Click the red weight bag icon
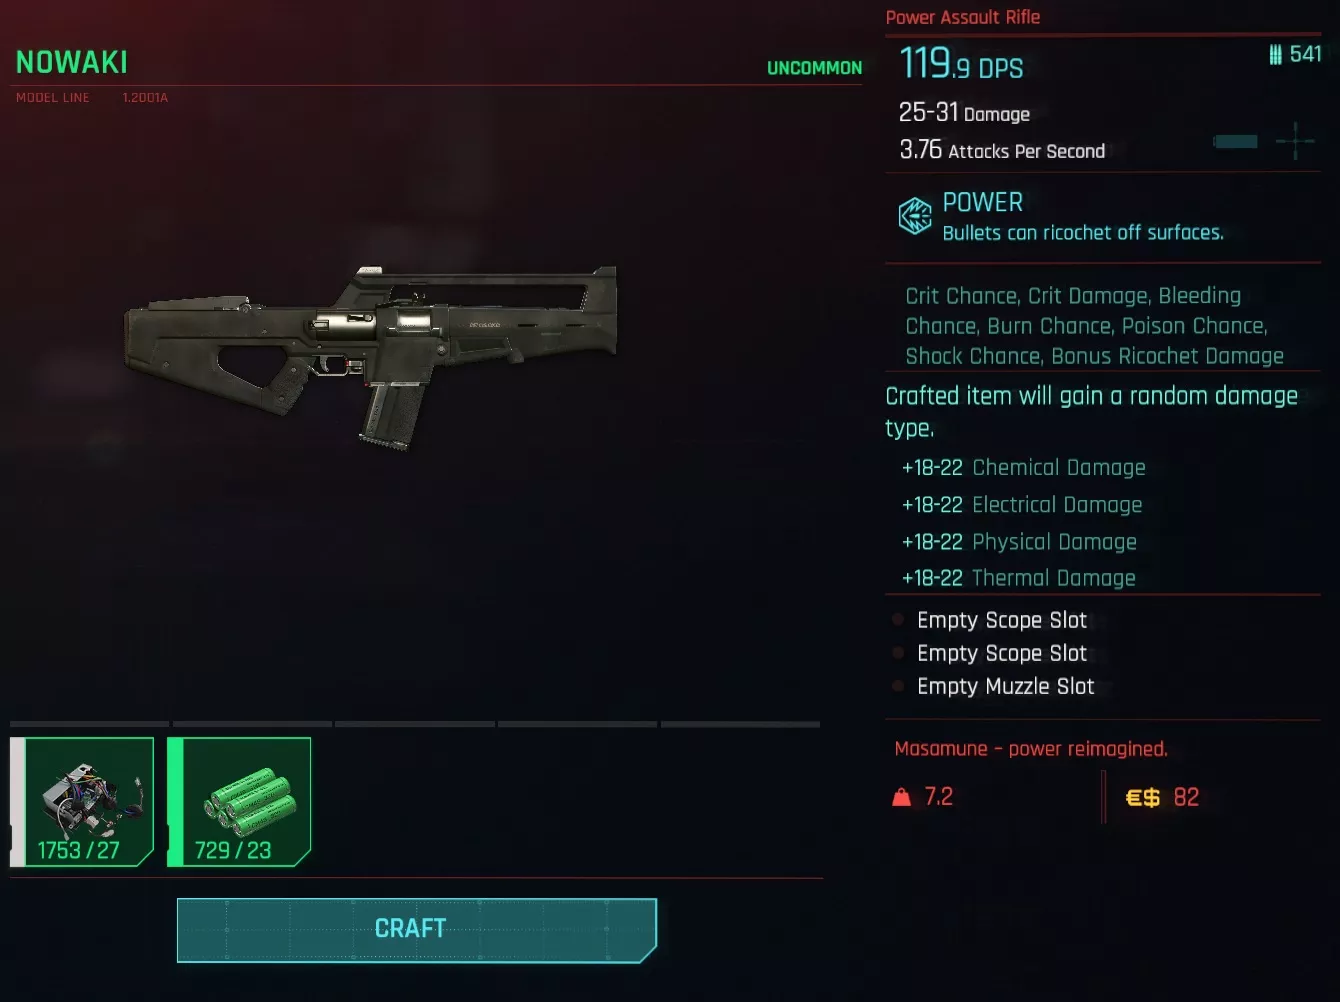Image resolution: width=1340 pixels, height=1002 pixels. coord(902,797)
